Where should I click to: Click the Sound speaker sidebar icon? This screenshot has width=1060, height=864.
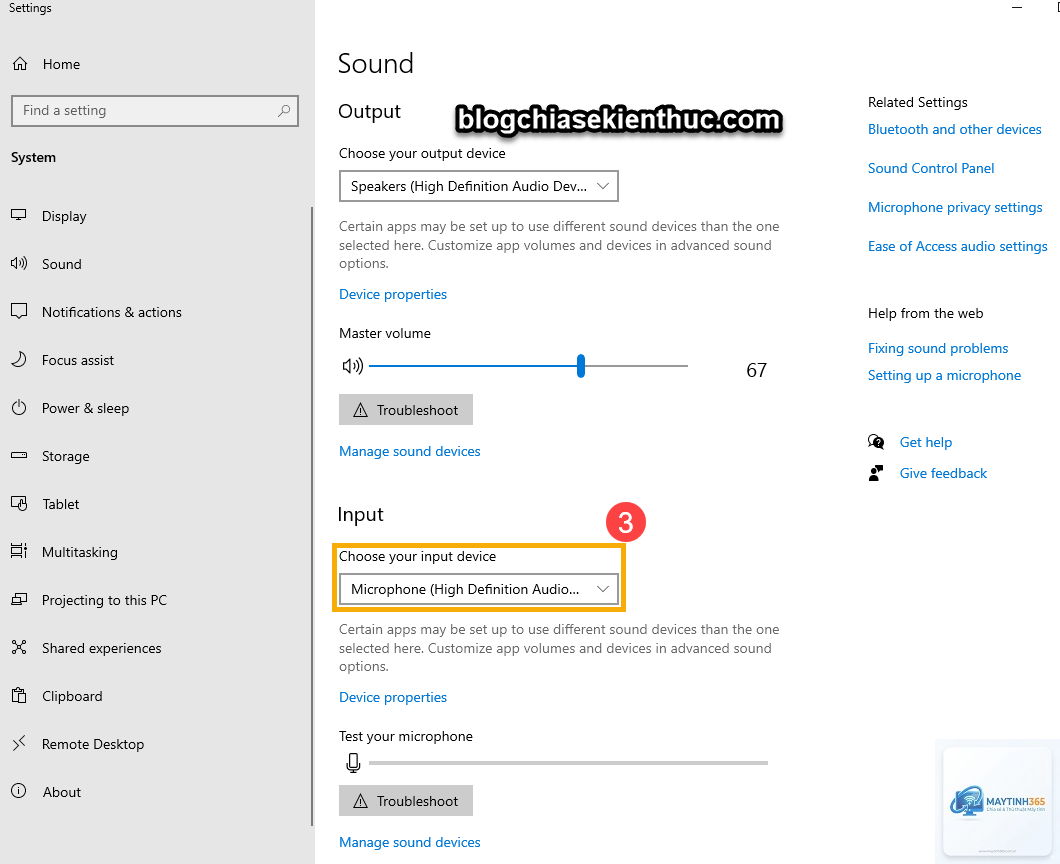pyautogui.click(x=19, y=263)
